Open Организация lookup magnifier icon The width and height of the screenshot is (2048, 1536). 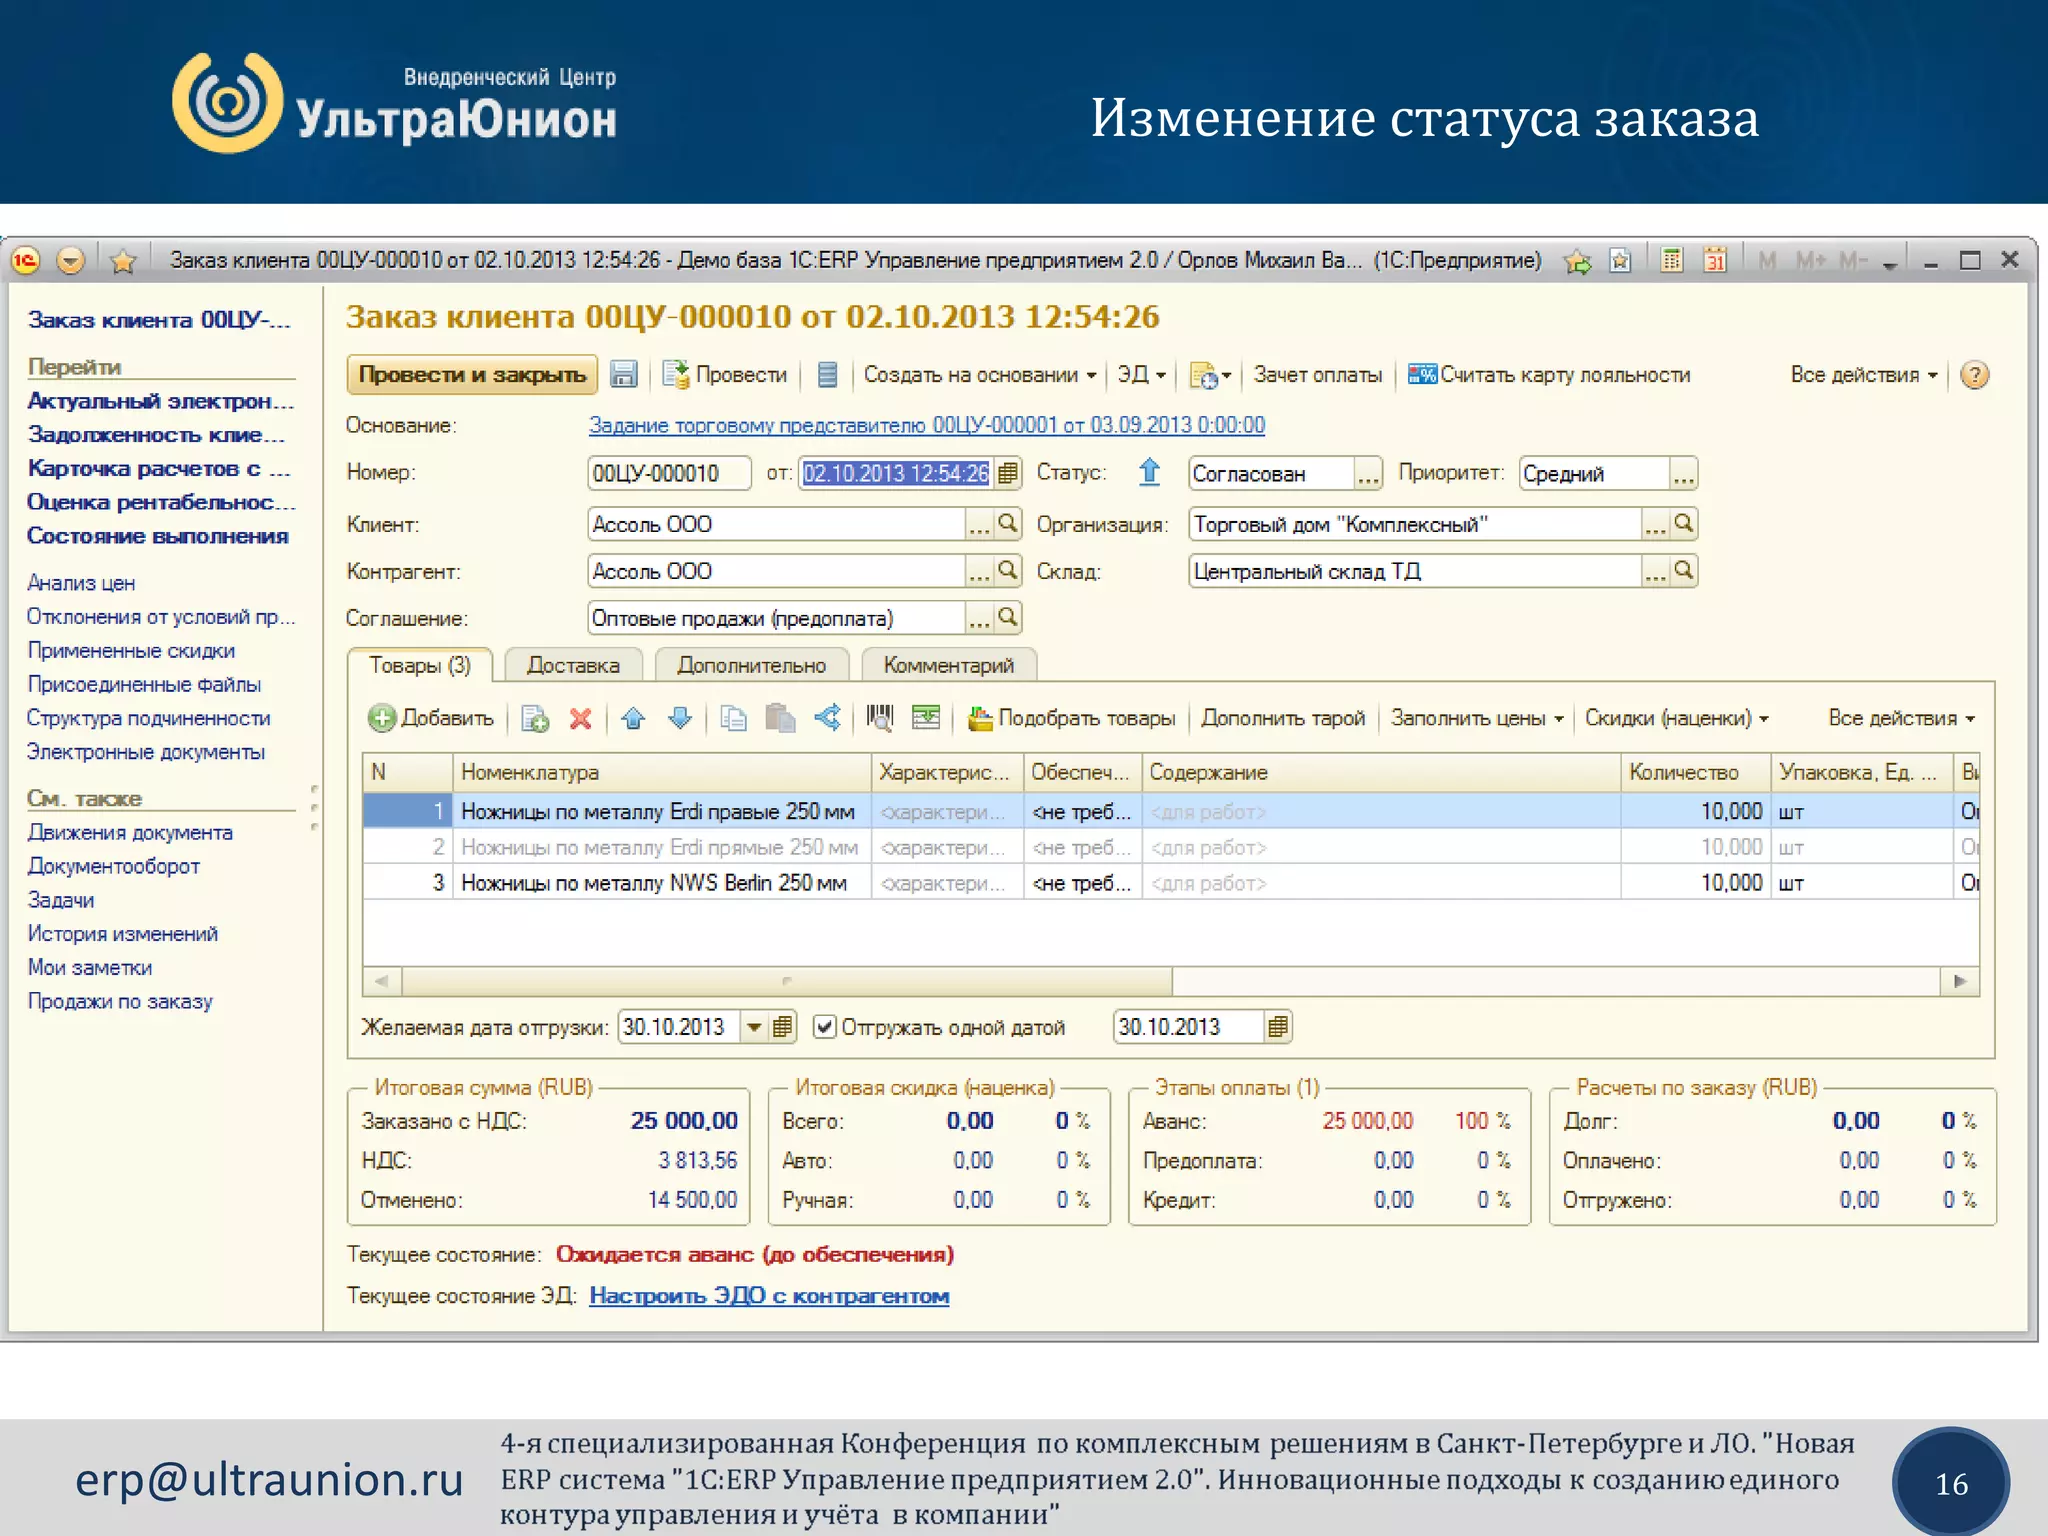1684,523
